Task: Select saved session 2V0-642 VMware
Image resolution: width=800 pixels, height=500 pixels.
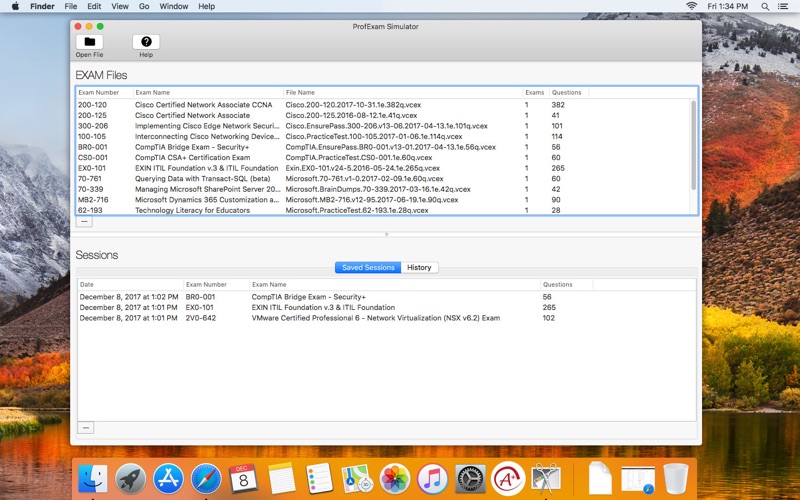Action: [x=386, y=318]
